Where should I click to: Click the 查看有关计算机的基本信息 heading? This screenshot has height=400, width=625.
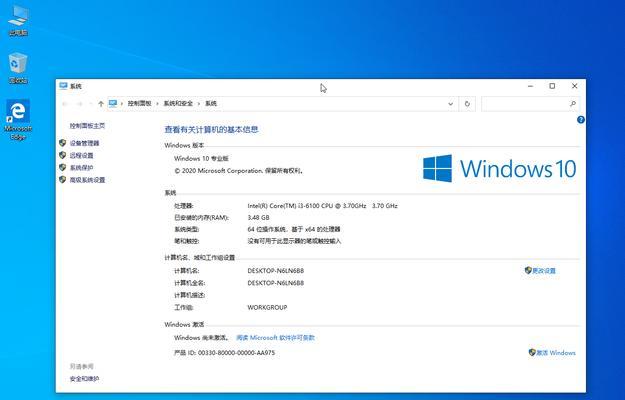pyautogui.click(x=211, y=129)
